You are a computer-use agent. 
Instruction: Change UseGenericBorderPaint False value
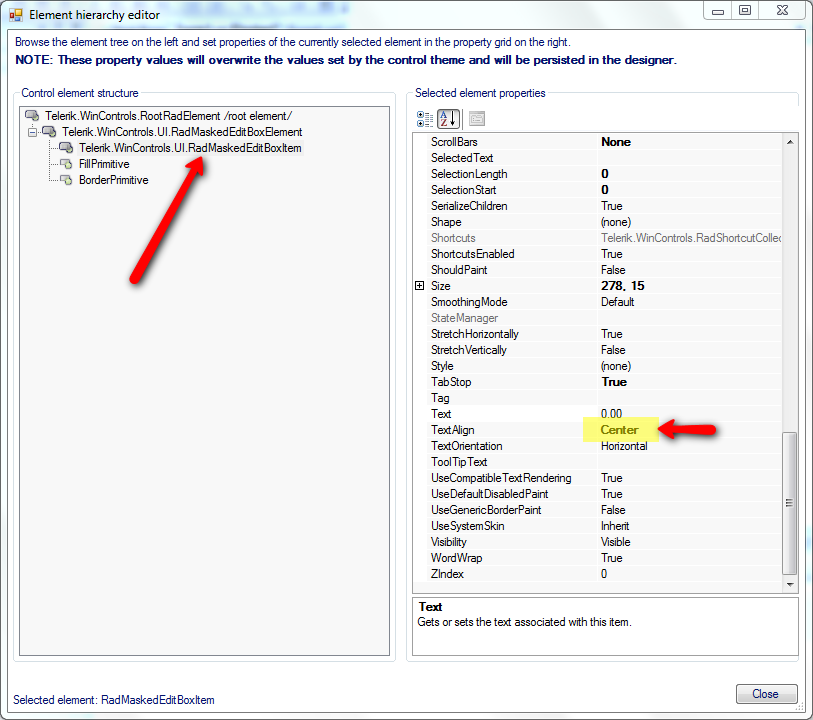coord(690,511)
